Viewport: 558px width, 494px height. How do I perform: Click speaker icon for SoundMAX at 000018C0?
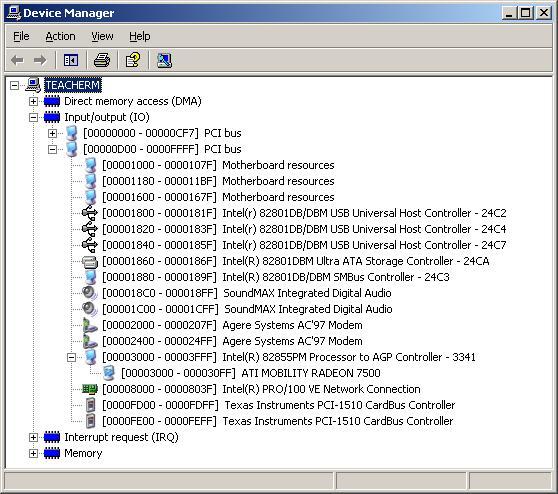click(89, 293)
